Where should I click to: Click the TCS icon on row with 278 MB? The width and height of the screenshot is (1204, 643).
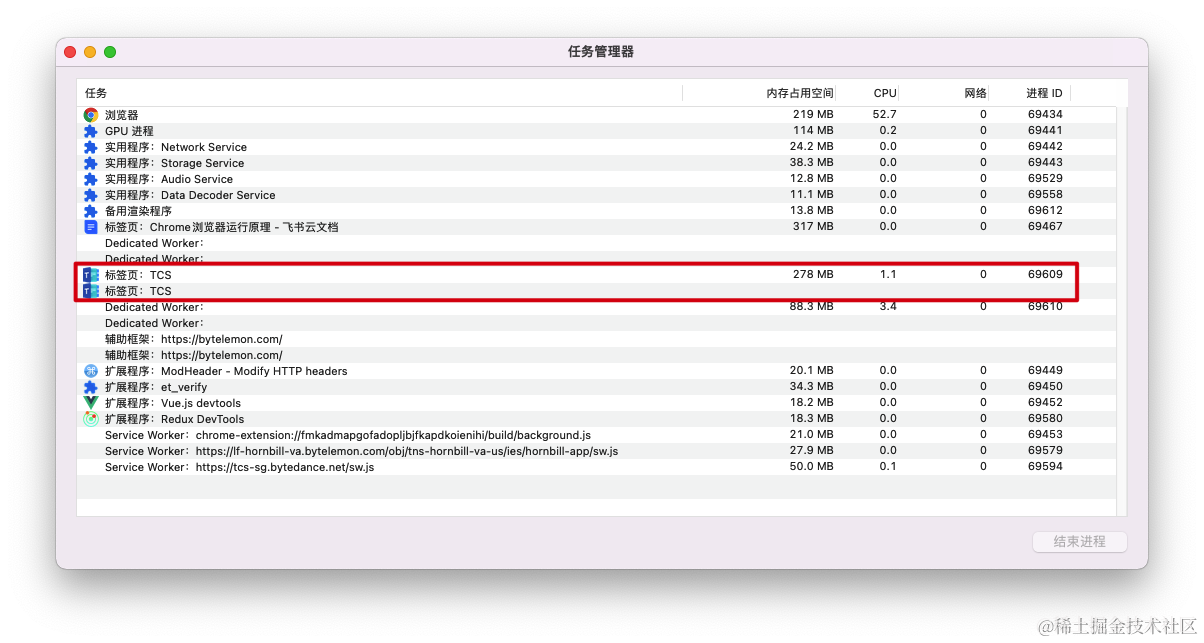click(x=91, y=275)
